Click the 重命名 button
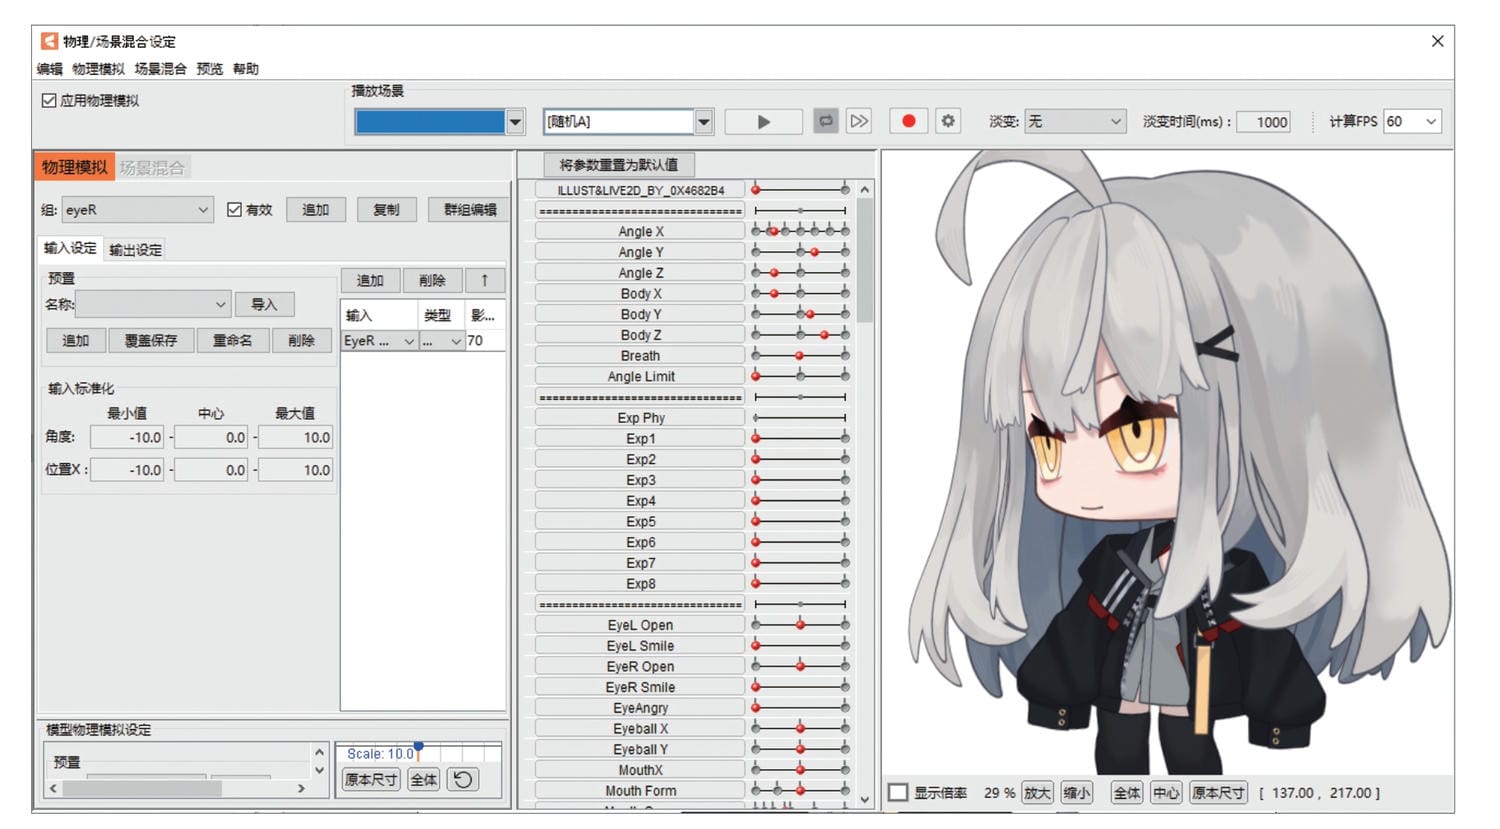 pos(232,341)
